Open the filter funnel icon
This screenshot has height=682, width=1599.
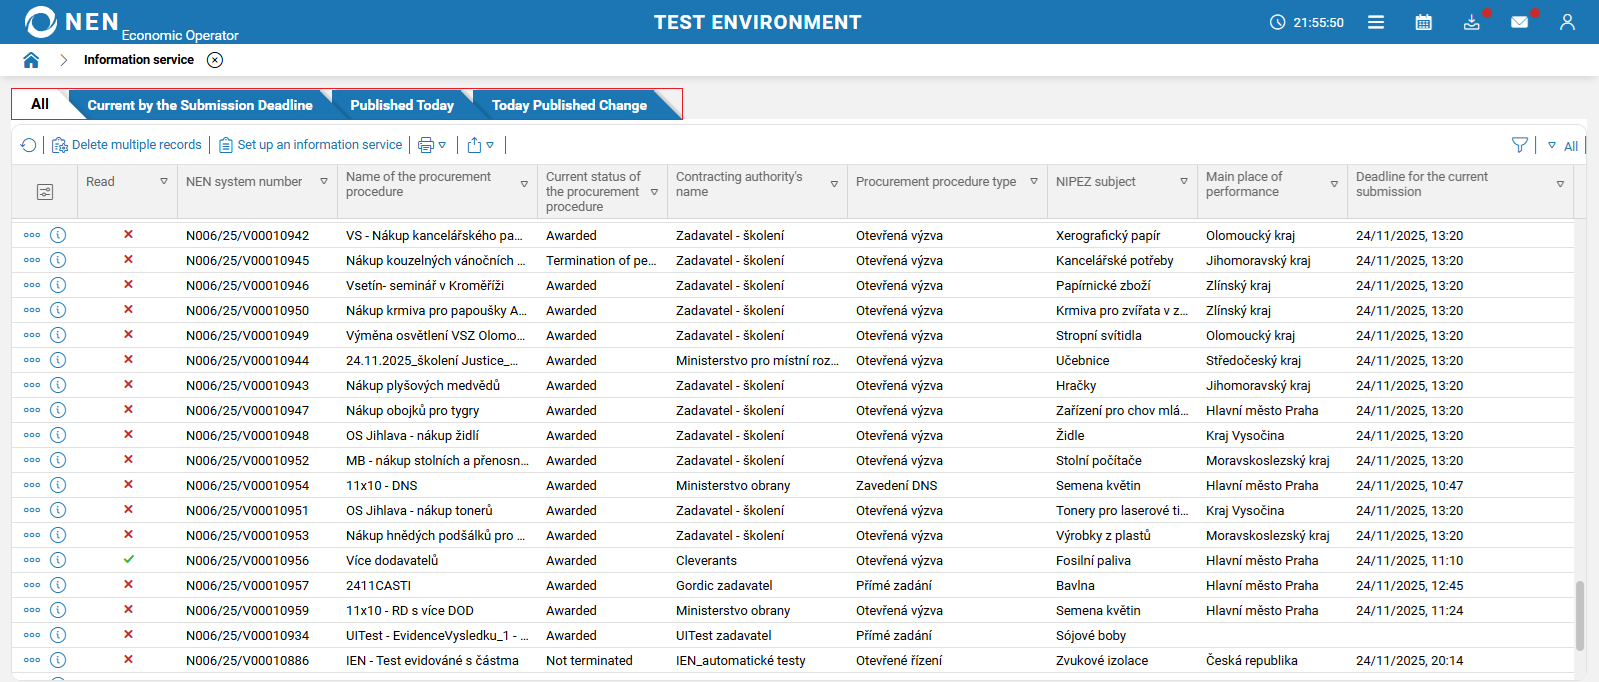pos(1520,145)
